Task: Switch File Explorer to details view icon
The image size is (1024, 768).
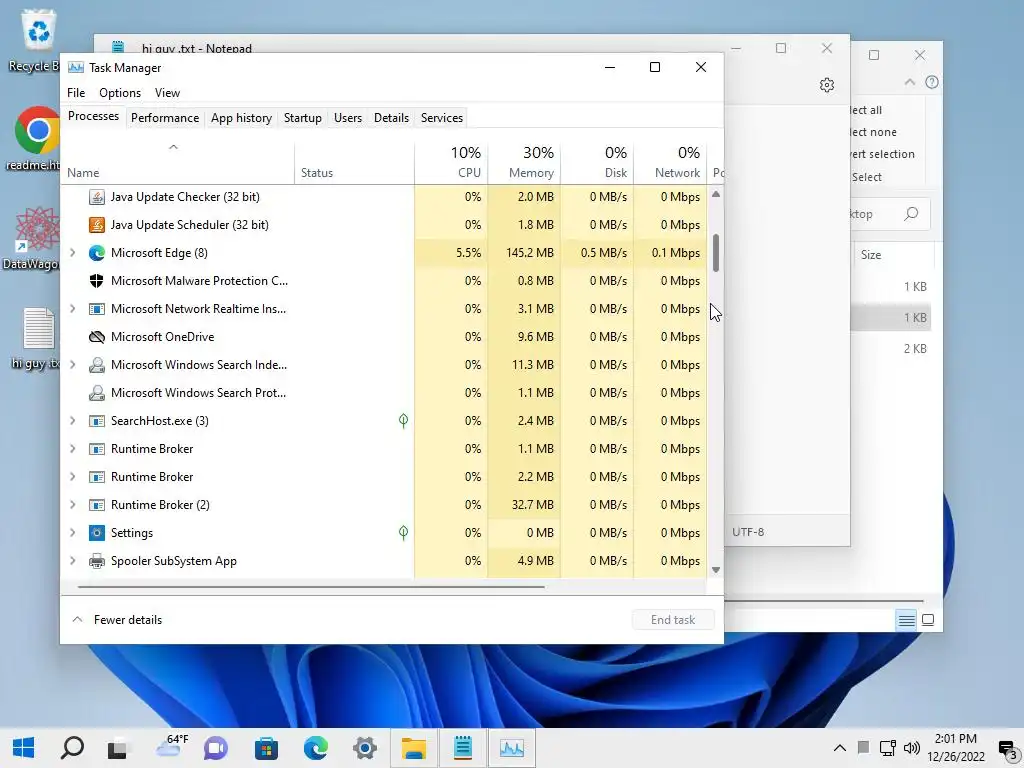Action: [x=906, y=620]
